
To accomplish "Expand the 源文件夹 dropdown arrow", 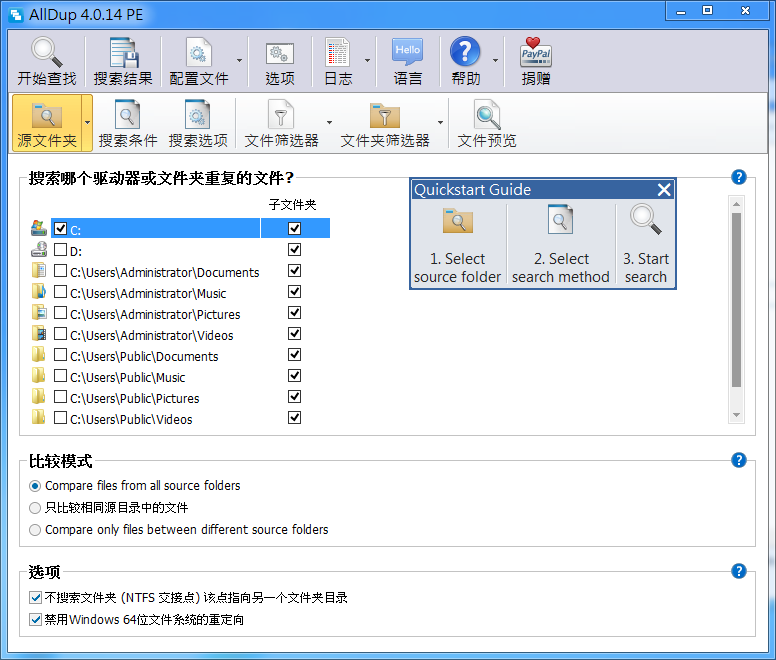I will (x=87, y=123).
